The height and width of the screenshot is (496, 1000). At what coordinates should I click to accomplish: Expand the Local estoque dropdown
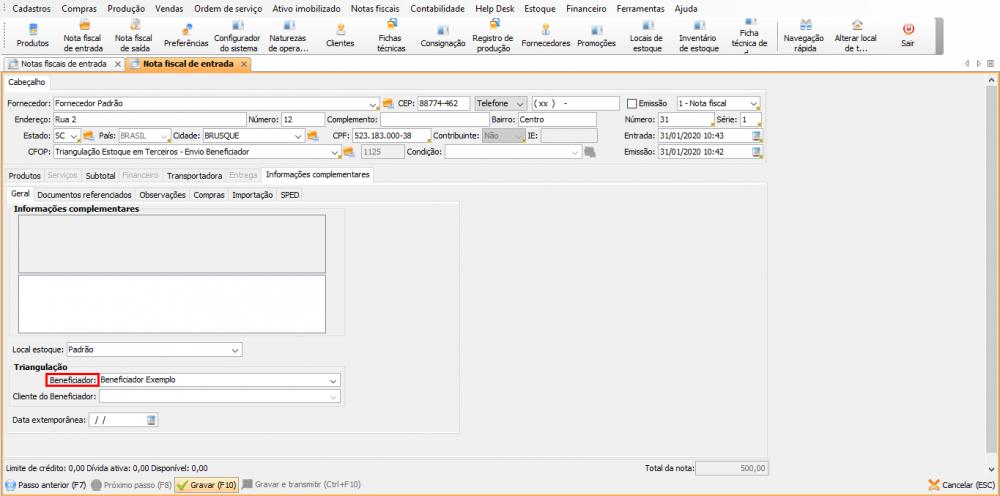(x=235, y=350)
